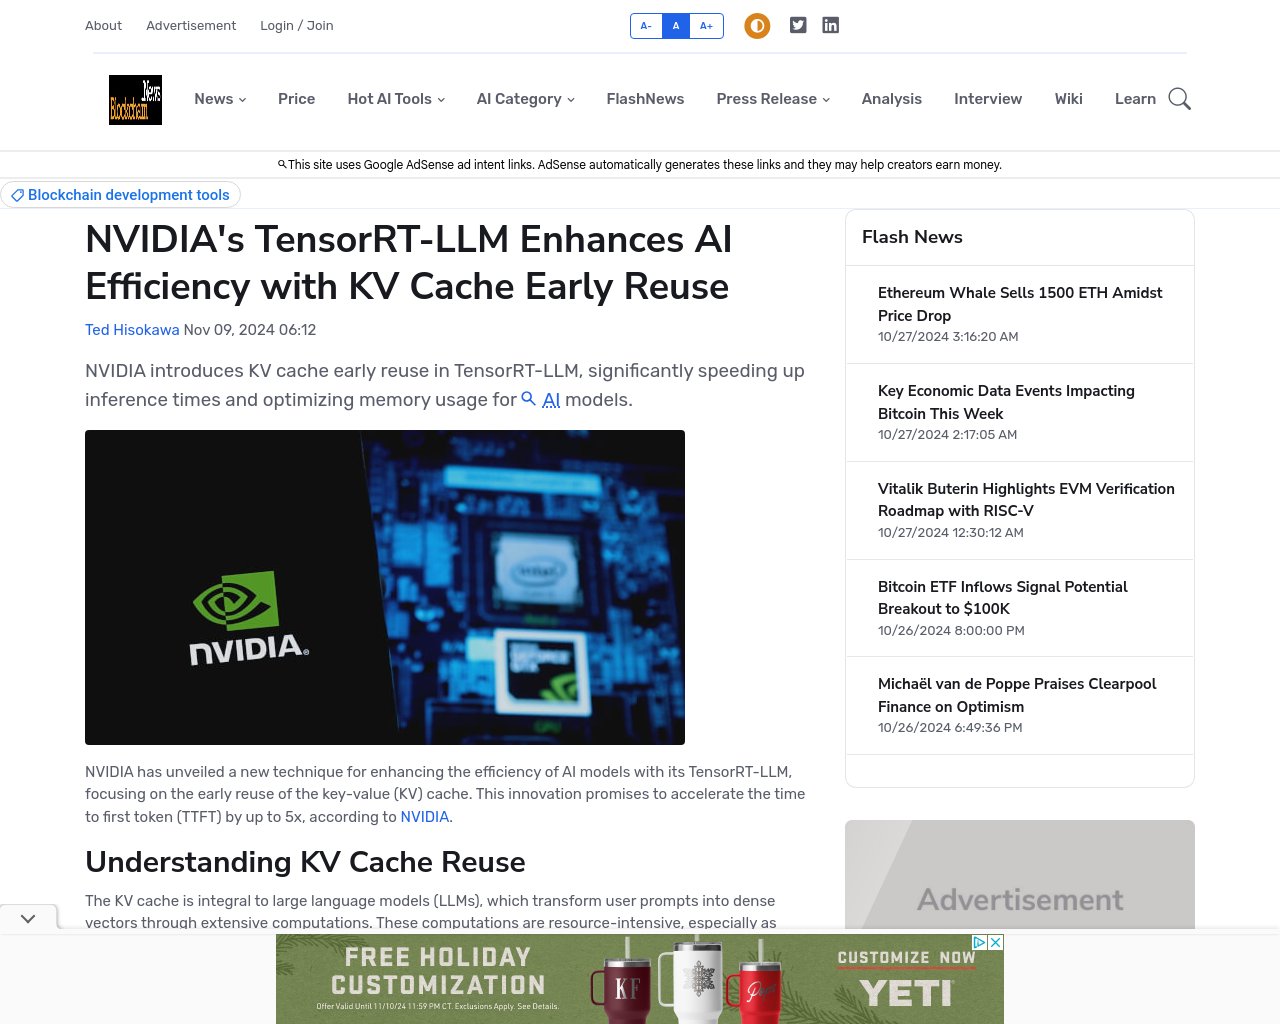Click the dark mode circle icon
The height and width of the screenshot is (1024, 1280).
(x=757, y=25)
